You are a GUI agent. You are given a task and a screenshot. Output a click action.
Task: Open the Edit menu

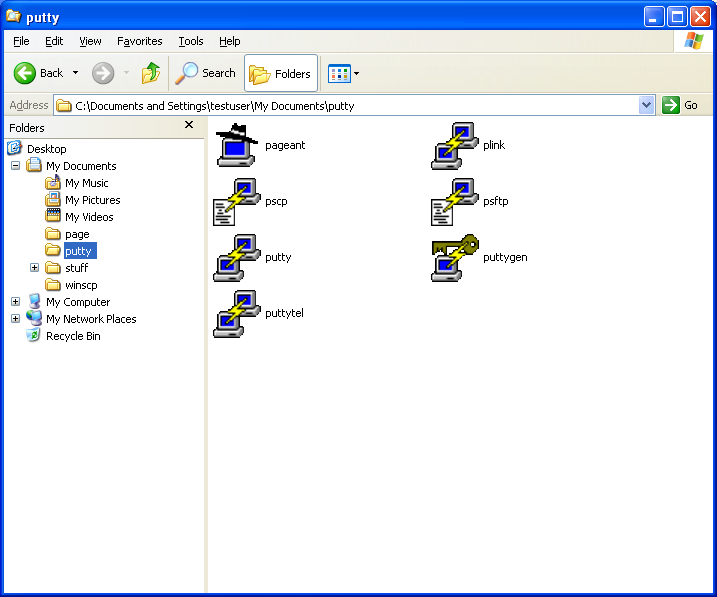pos(54,41)
